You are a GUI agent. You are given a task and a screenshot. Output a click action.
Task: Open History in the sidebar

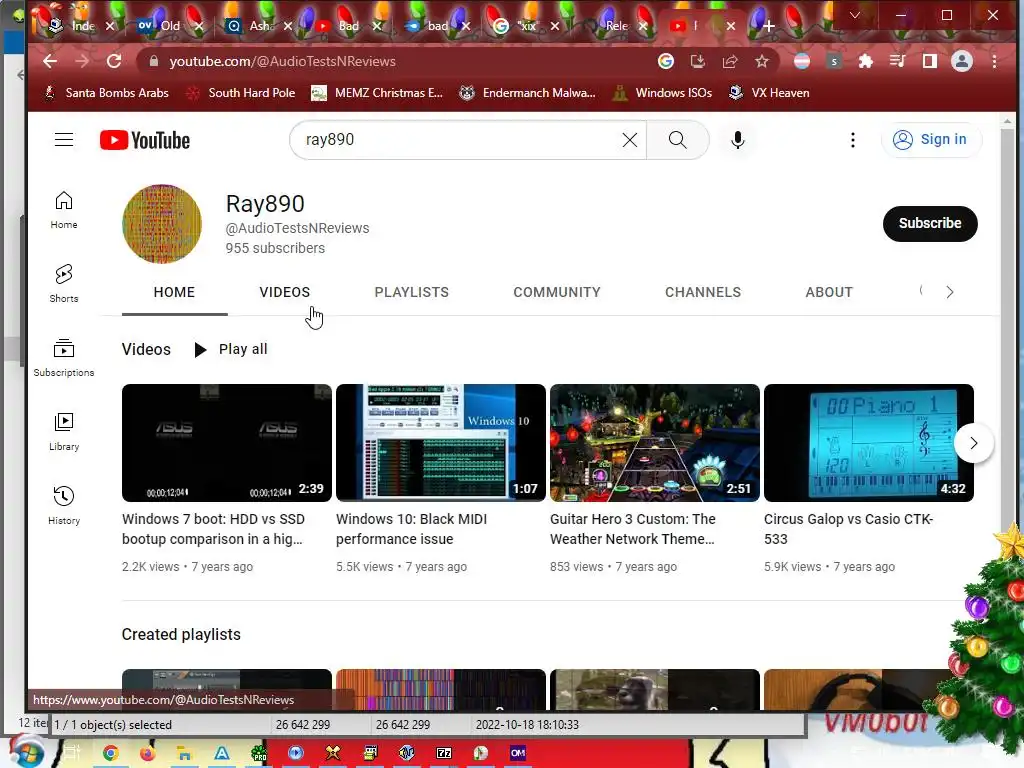pos(64,505)
